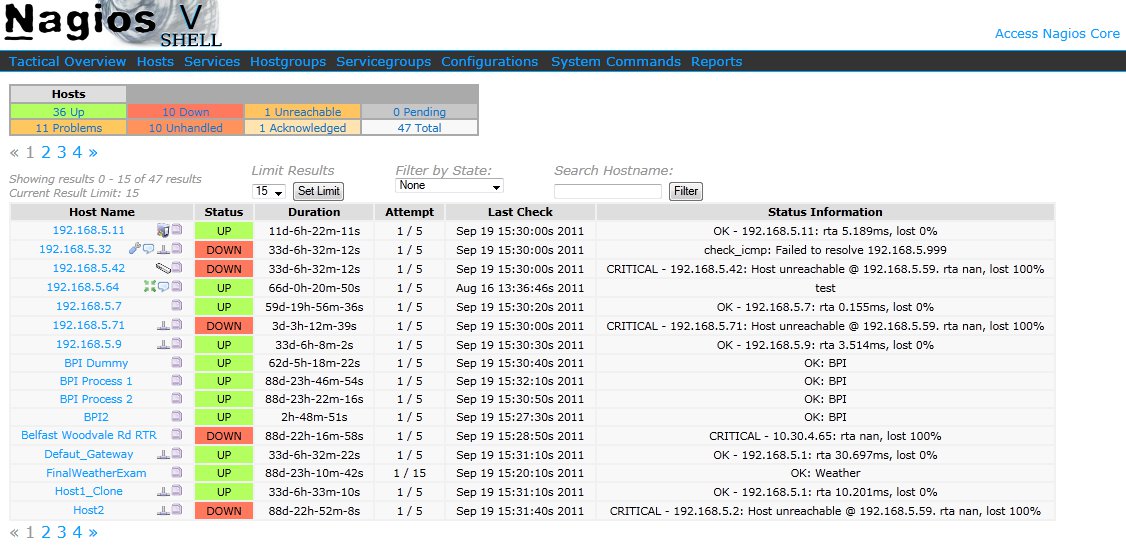
Task: Open the services page icon for host 192.168.5.11
Action: [x=177, y=231]
